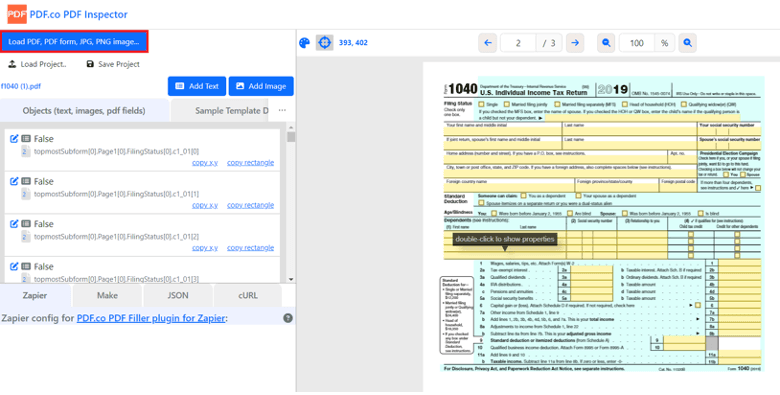Click the PDF.co orange logo icon
The height and width of the screenshot is (395, 780).
point(16,14)
